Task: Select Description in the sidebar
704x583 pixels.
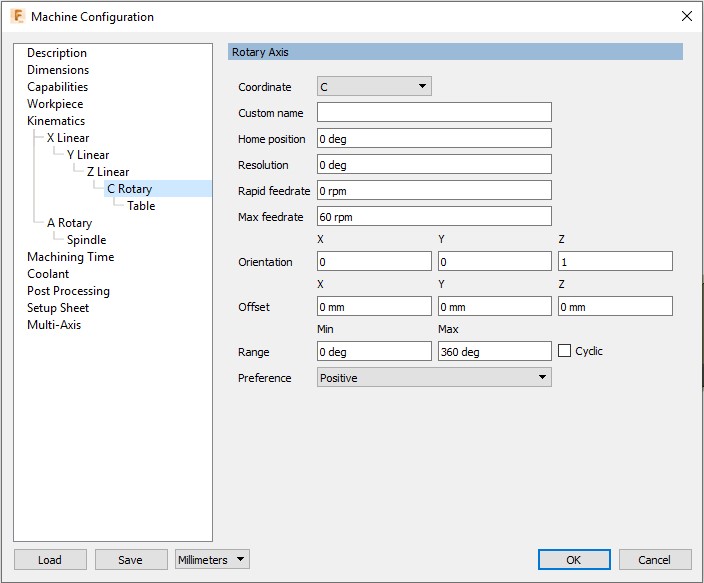Action: coord(57,53)
